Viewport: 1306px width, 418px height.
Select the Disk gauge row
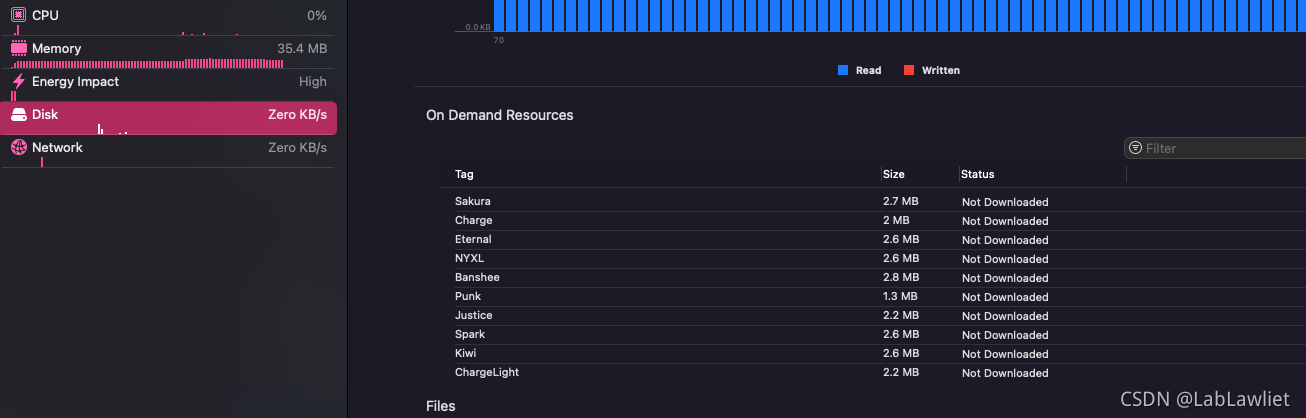click(x=169, y=118)
